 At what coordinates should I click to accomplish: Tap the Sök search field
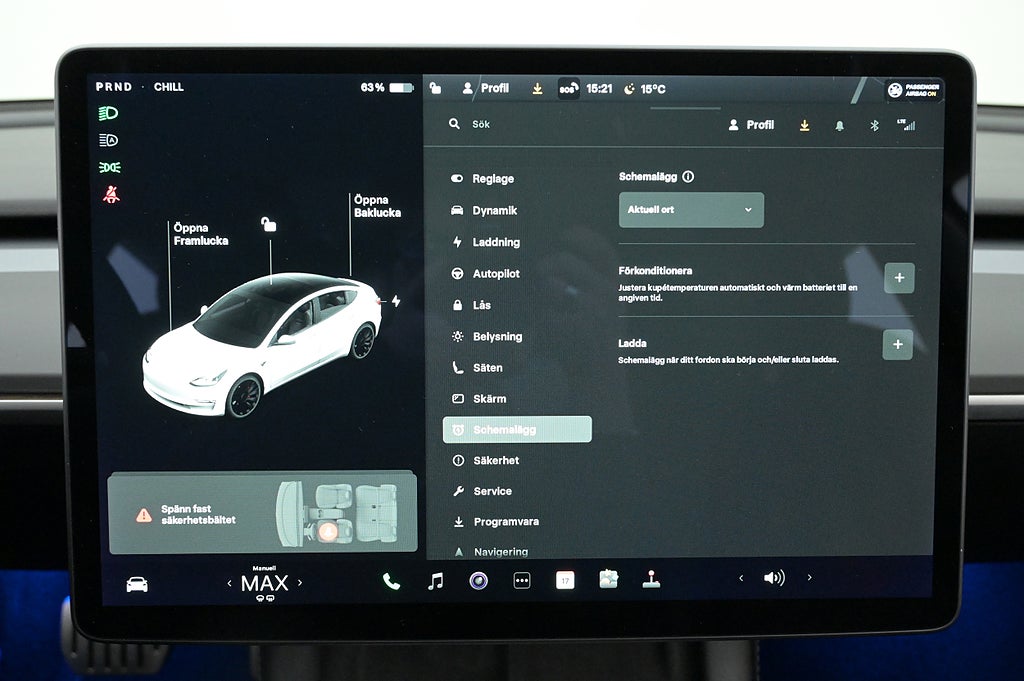(x=520, y=125)
